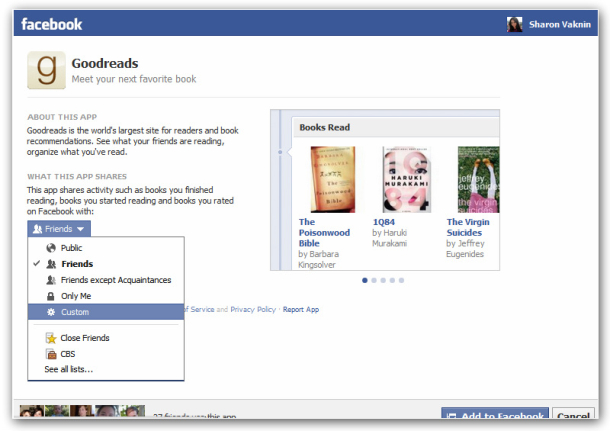Go to the fifth preview slide dot
Viewport: 610px width, 431px height.
[401, 280]
